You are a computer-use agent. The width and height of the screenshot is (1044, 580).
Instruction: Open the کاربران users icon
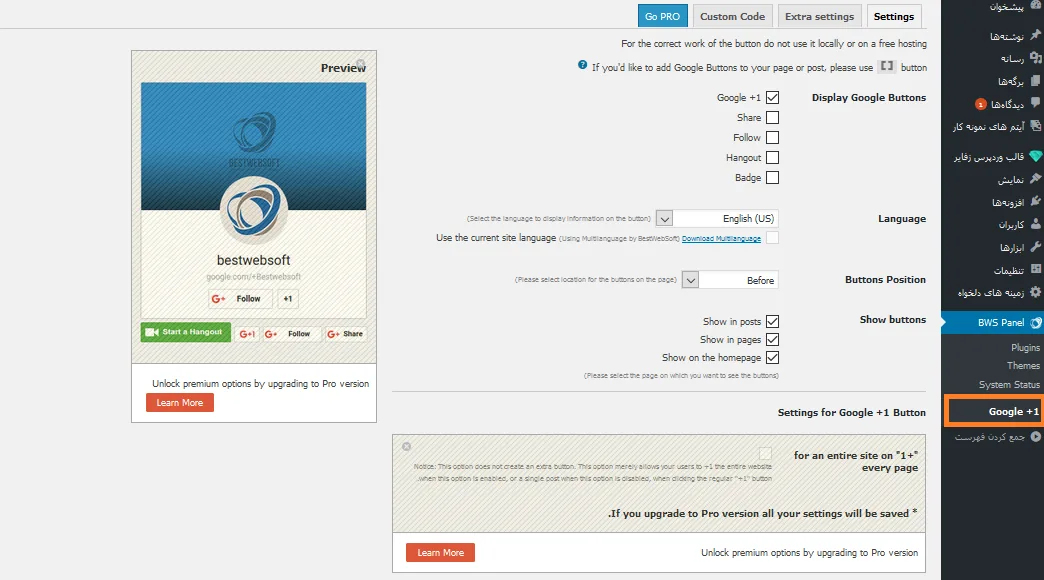point(1036,224)
